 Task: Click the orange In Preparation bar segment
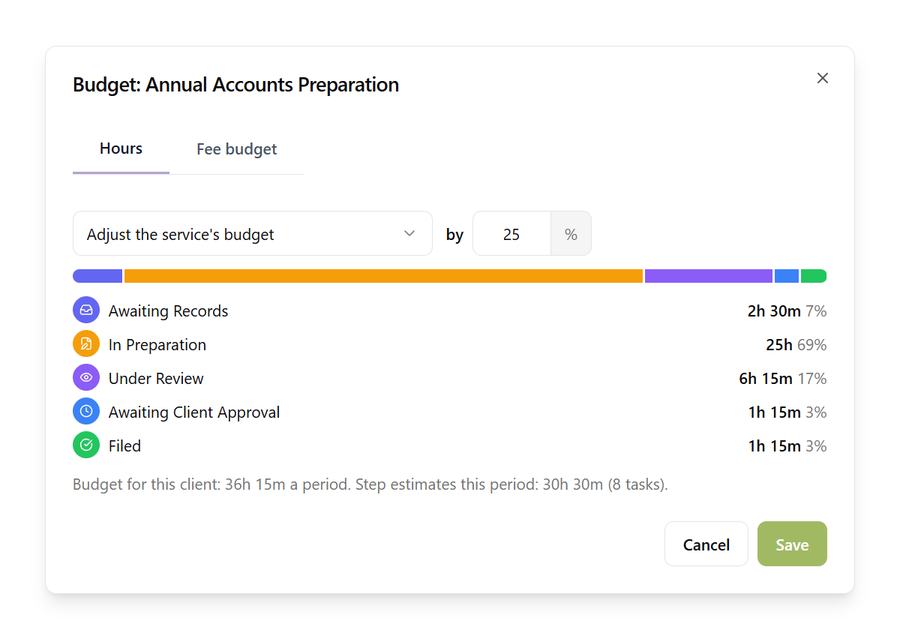coord(383,276)
